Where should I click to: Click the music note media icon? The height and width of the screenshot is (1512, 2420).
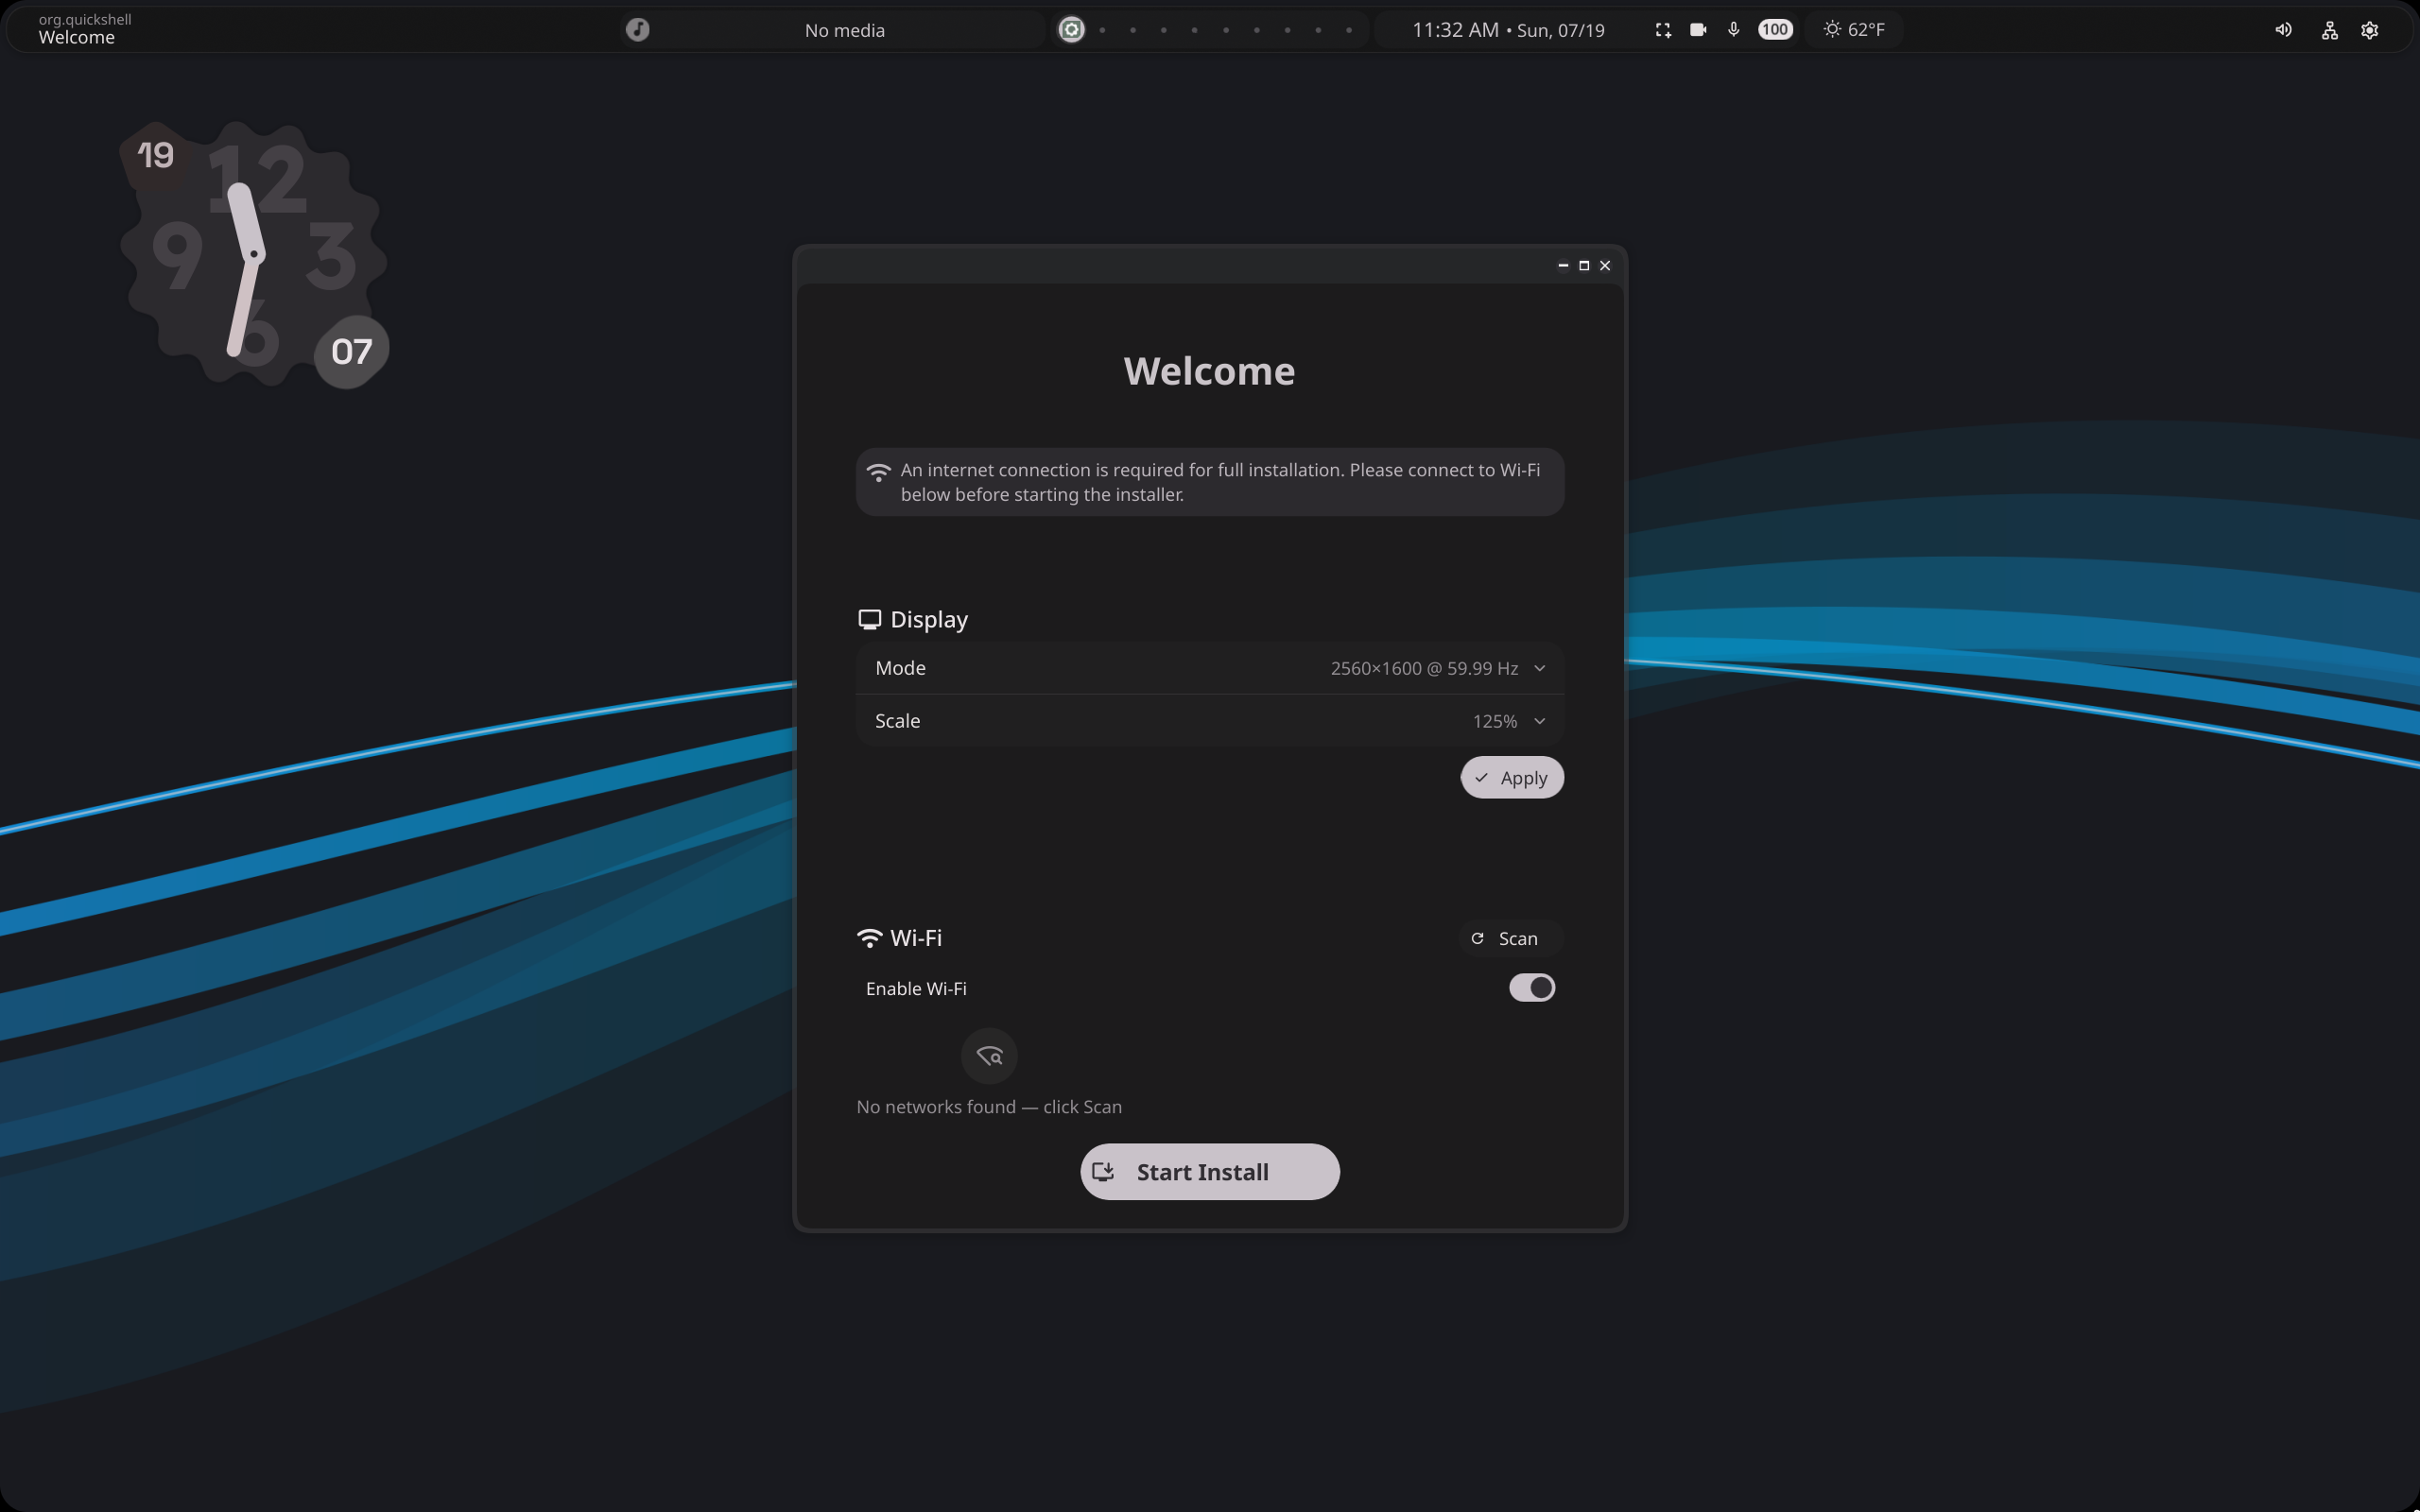[x=638, y=30]
